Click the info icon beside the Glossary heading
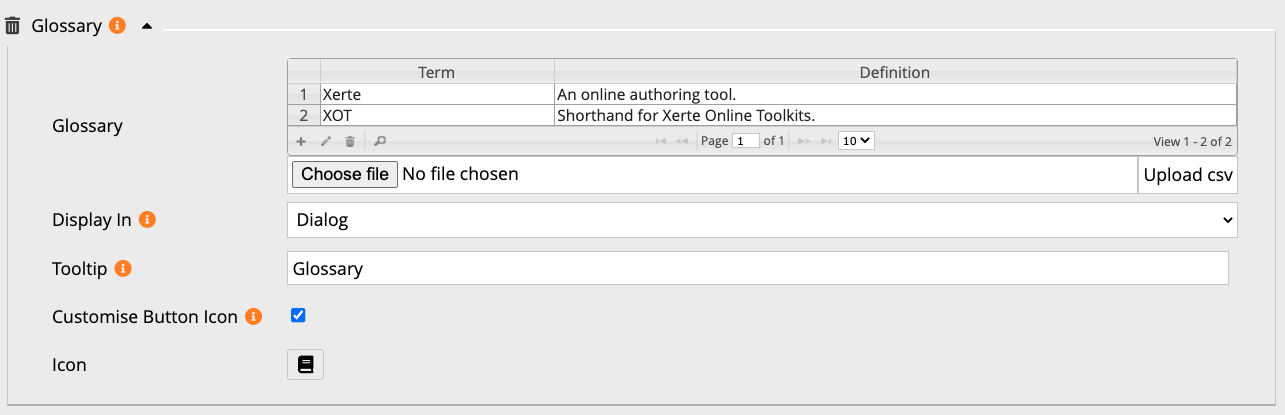1285x415 pixels. 117,26
